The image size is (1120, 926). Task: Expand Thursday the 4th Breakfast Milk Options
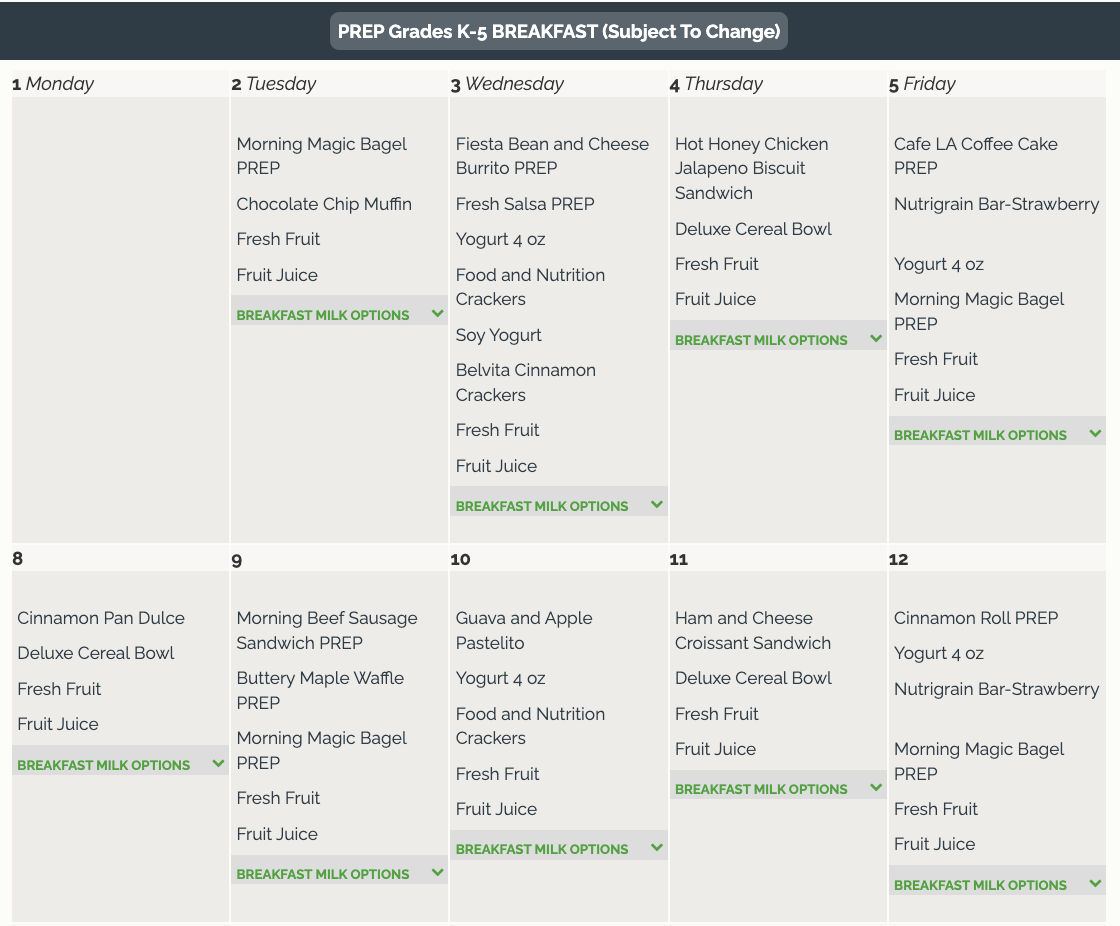coord(761,340)
